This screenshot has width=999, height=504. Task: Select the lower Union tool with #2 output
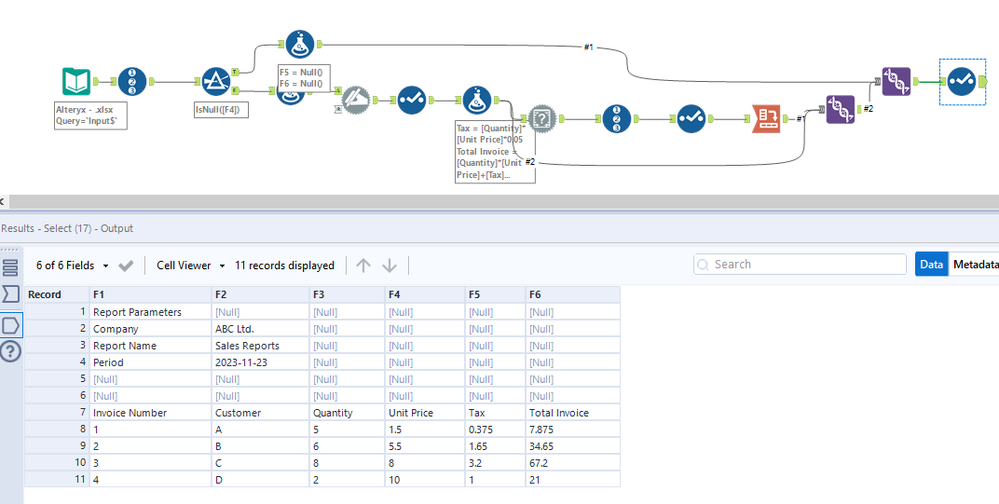click(x=840, y=110)
